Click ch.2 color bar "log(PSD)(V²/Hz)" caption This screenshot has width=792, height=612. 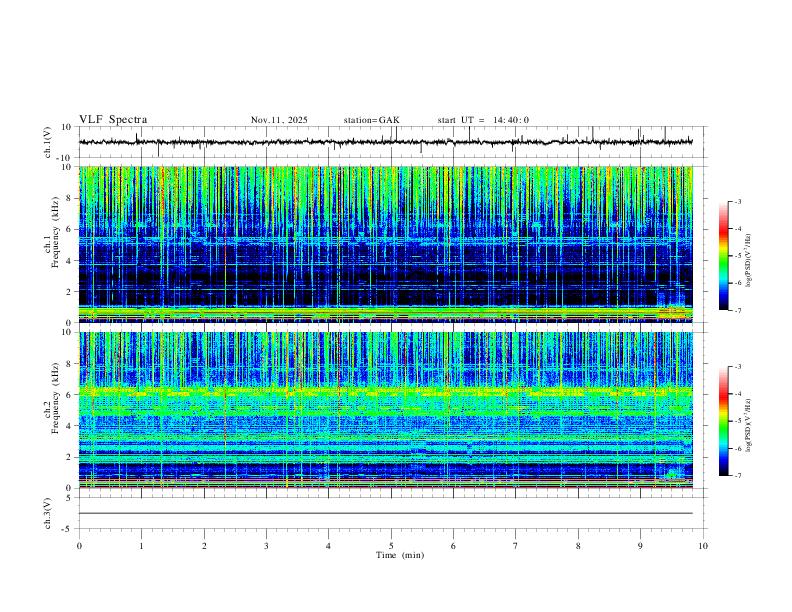tap(749, 426)
